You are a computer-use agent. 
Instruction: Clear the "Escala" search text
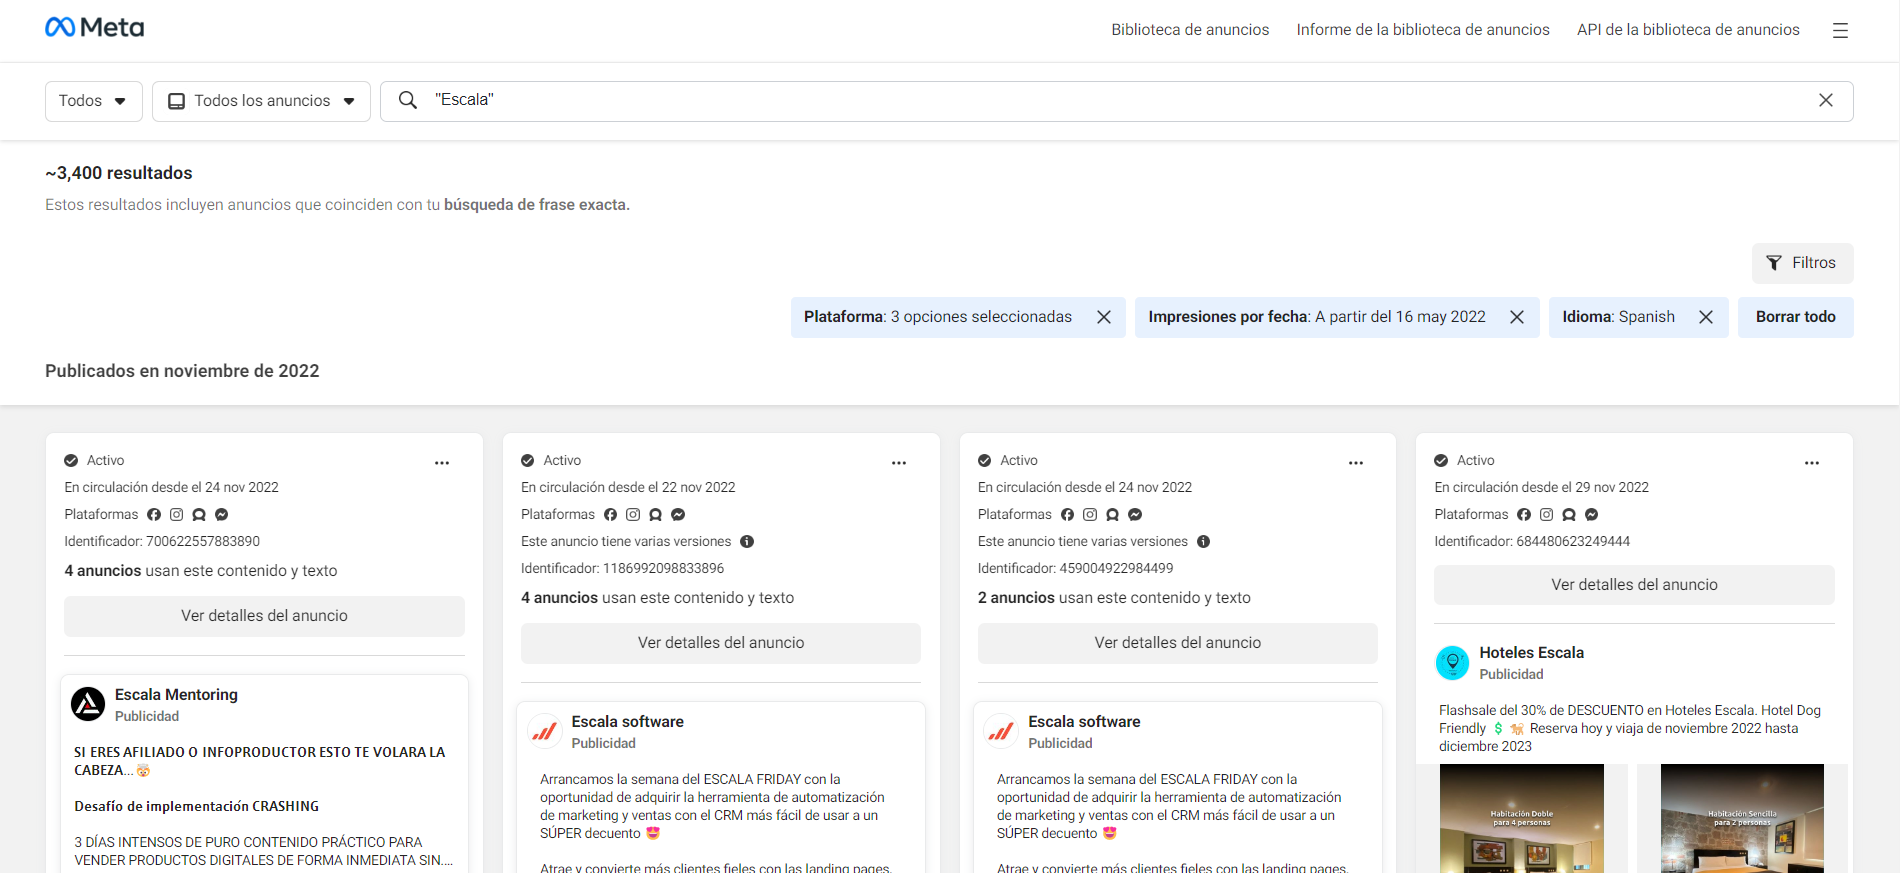1826,100
